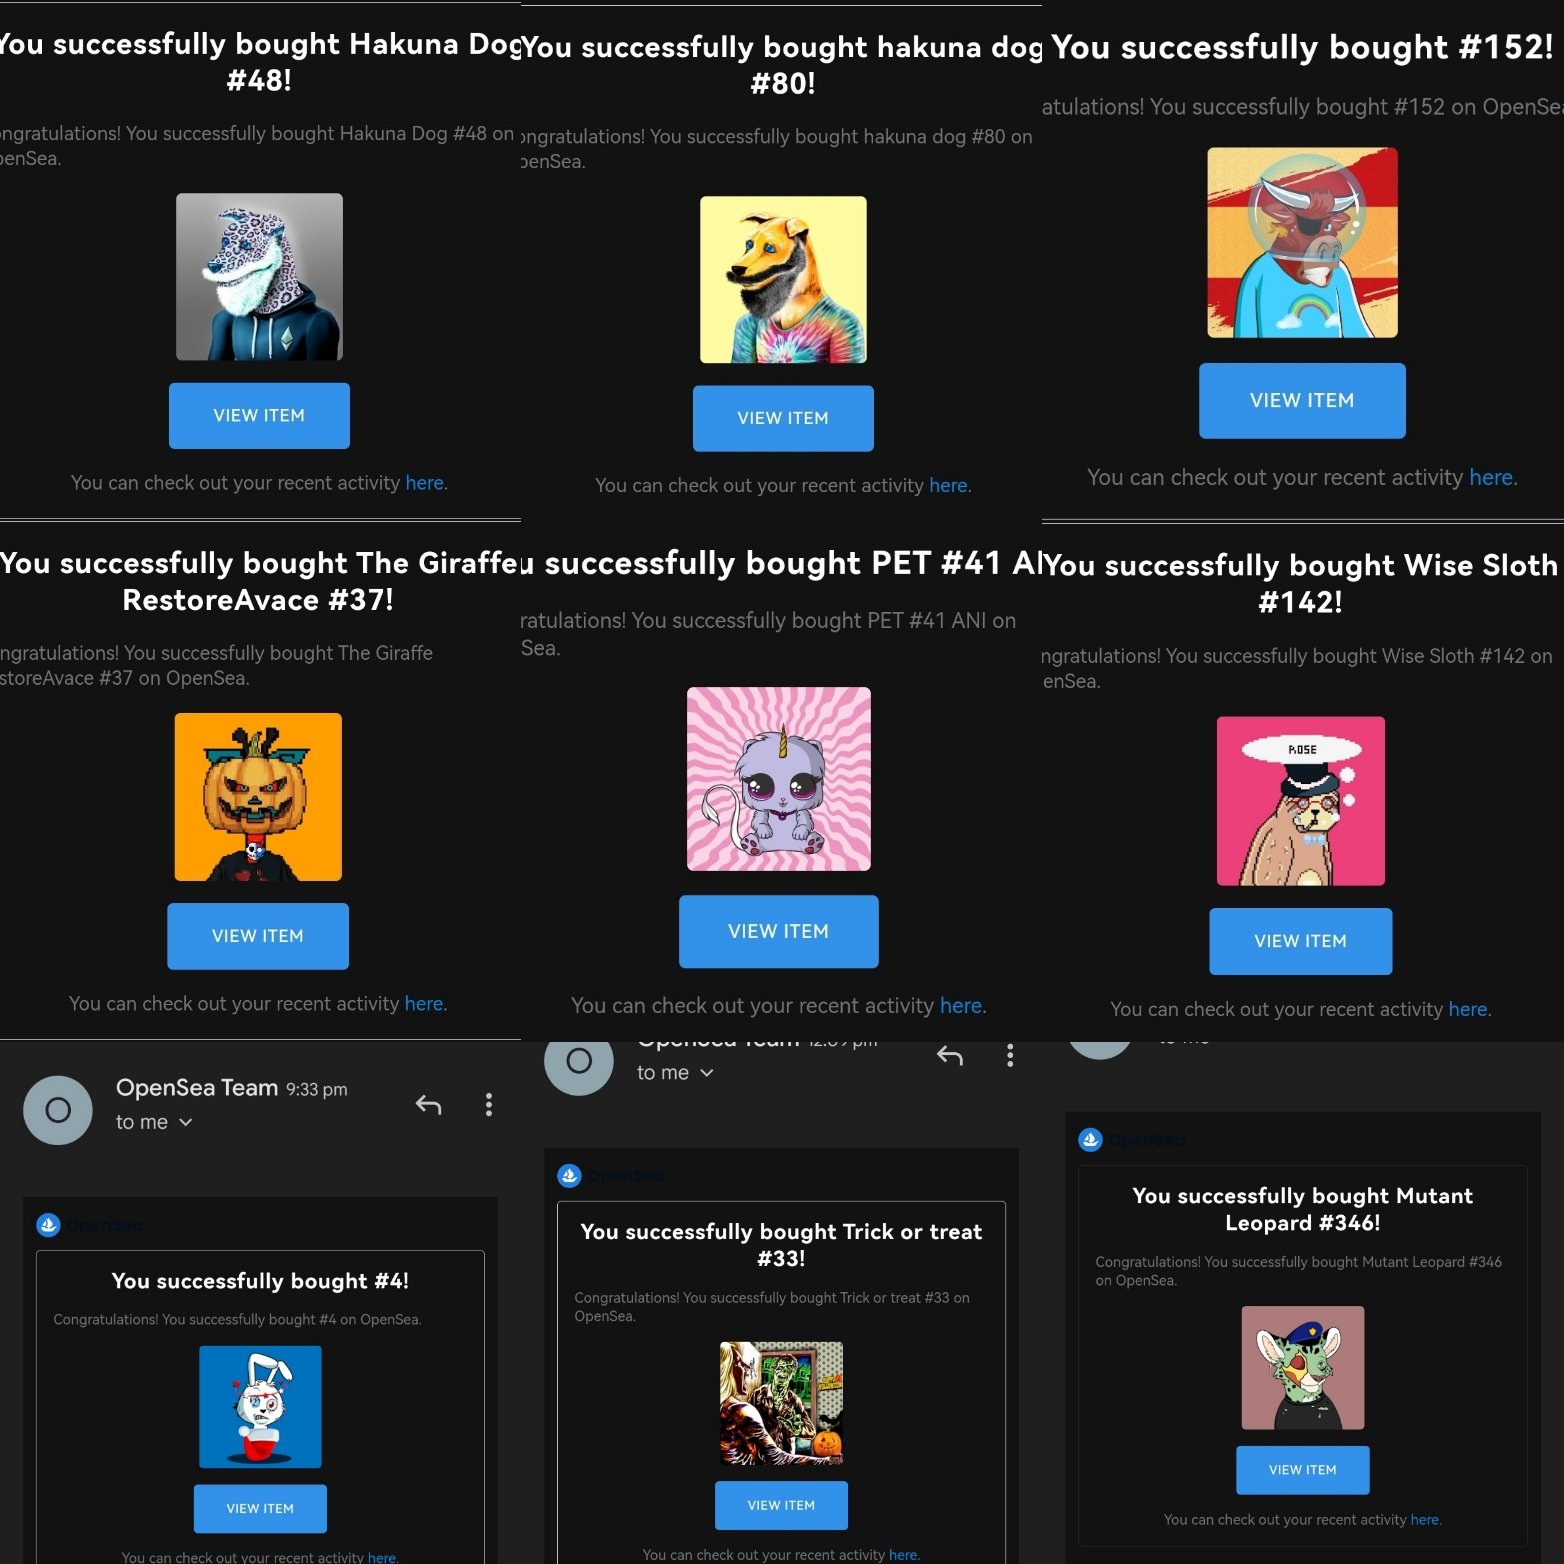Click VIEW ITEM under Wise Sloth #142

pos(1301,941)
